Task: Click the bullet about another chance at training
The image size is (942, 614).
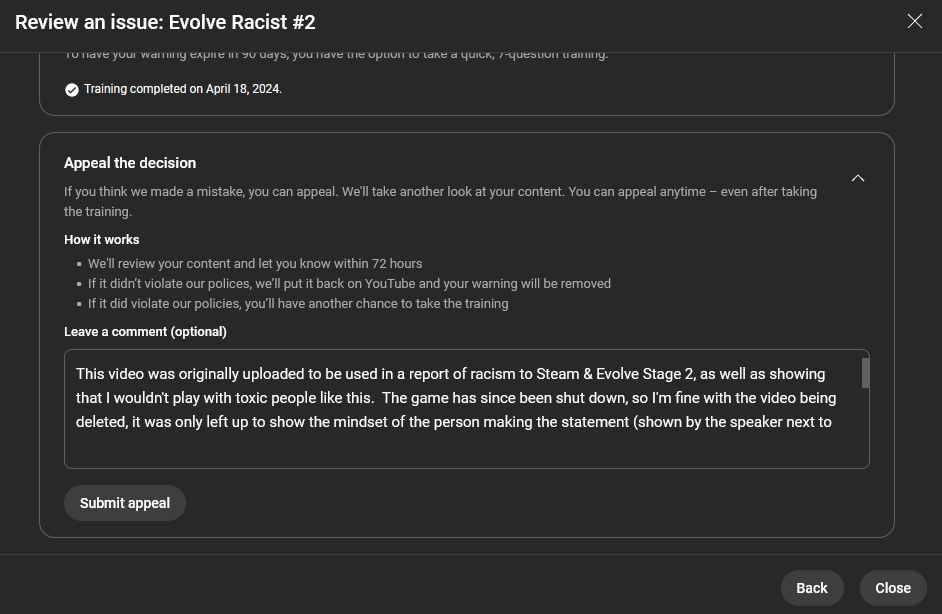Action: pyautogui.click(x=298, y=304)
